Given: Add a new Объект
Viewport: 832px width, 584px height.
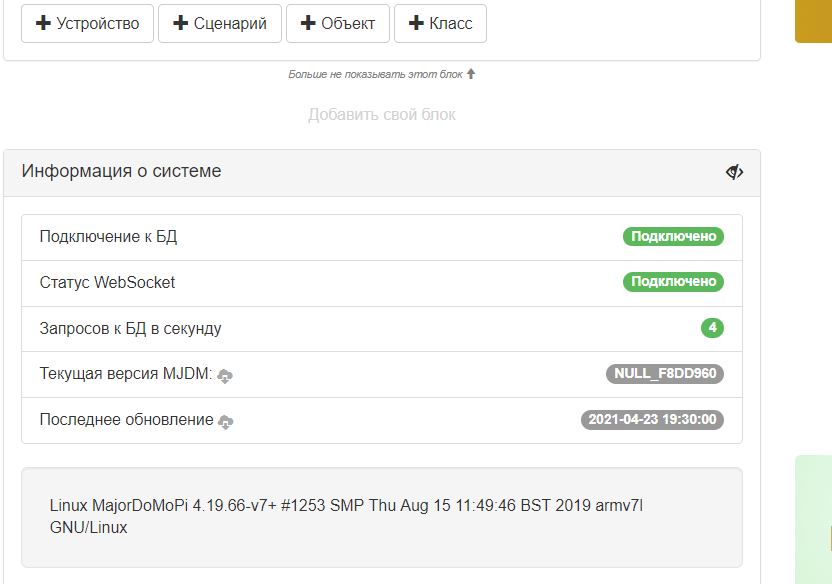Looking at the screenshot, I should pos(337,23).
